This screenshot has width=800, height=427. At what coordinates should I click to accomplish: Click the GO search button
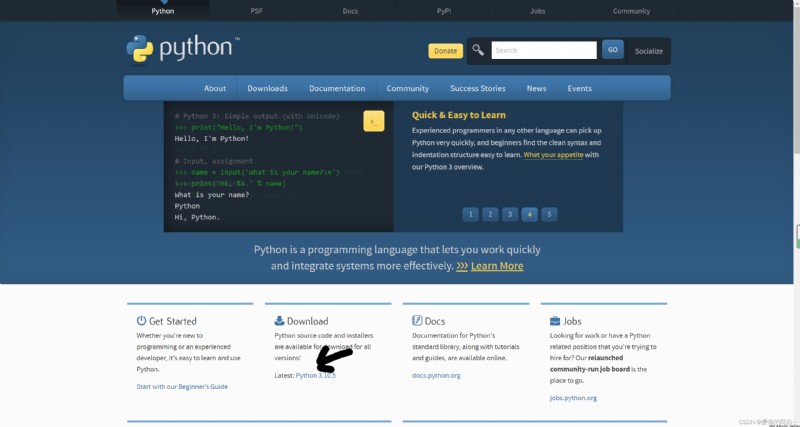[x=613, y=49]
